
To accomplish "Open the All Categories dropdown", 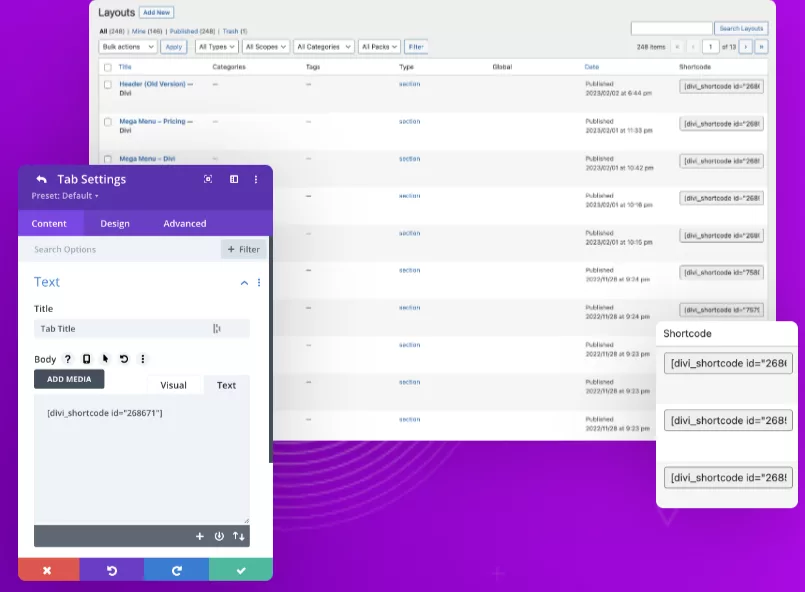I will pyautogui.click(x=323, y=47).
